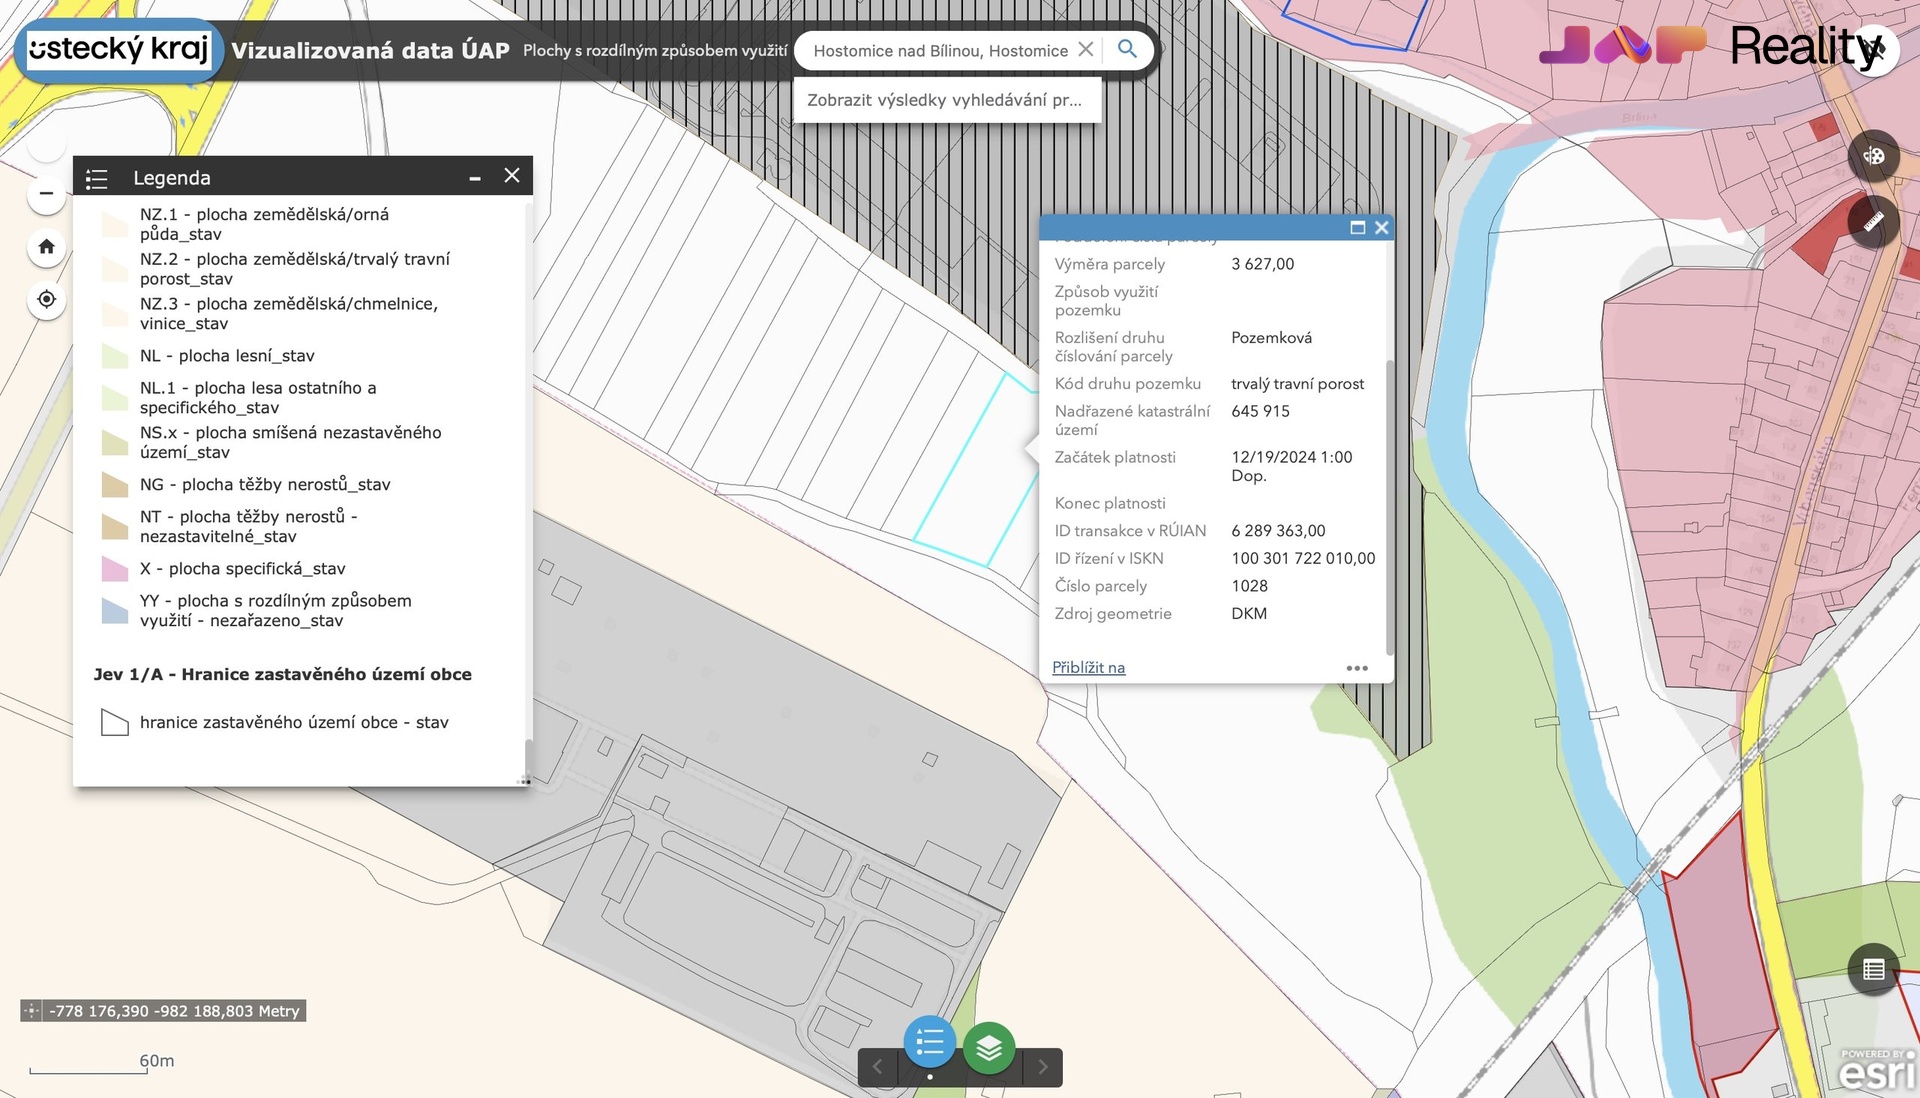1920x1098 pixels.
Task: Show previous widgets with left arrow
Action: [x=877, y=1067]
